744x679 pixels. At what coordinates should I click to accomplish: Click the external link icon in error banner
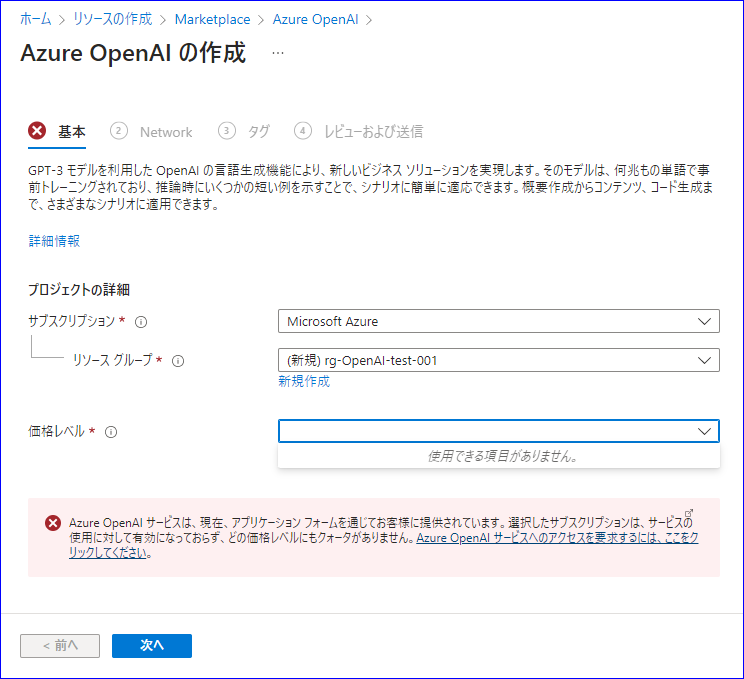[x=689, y=513]
